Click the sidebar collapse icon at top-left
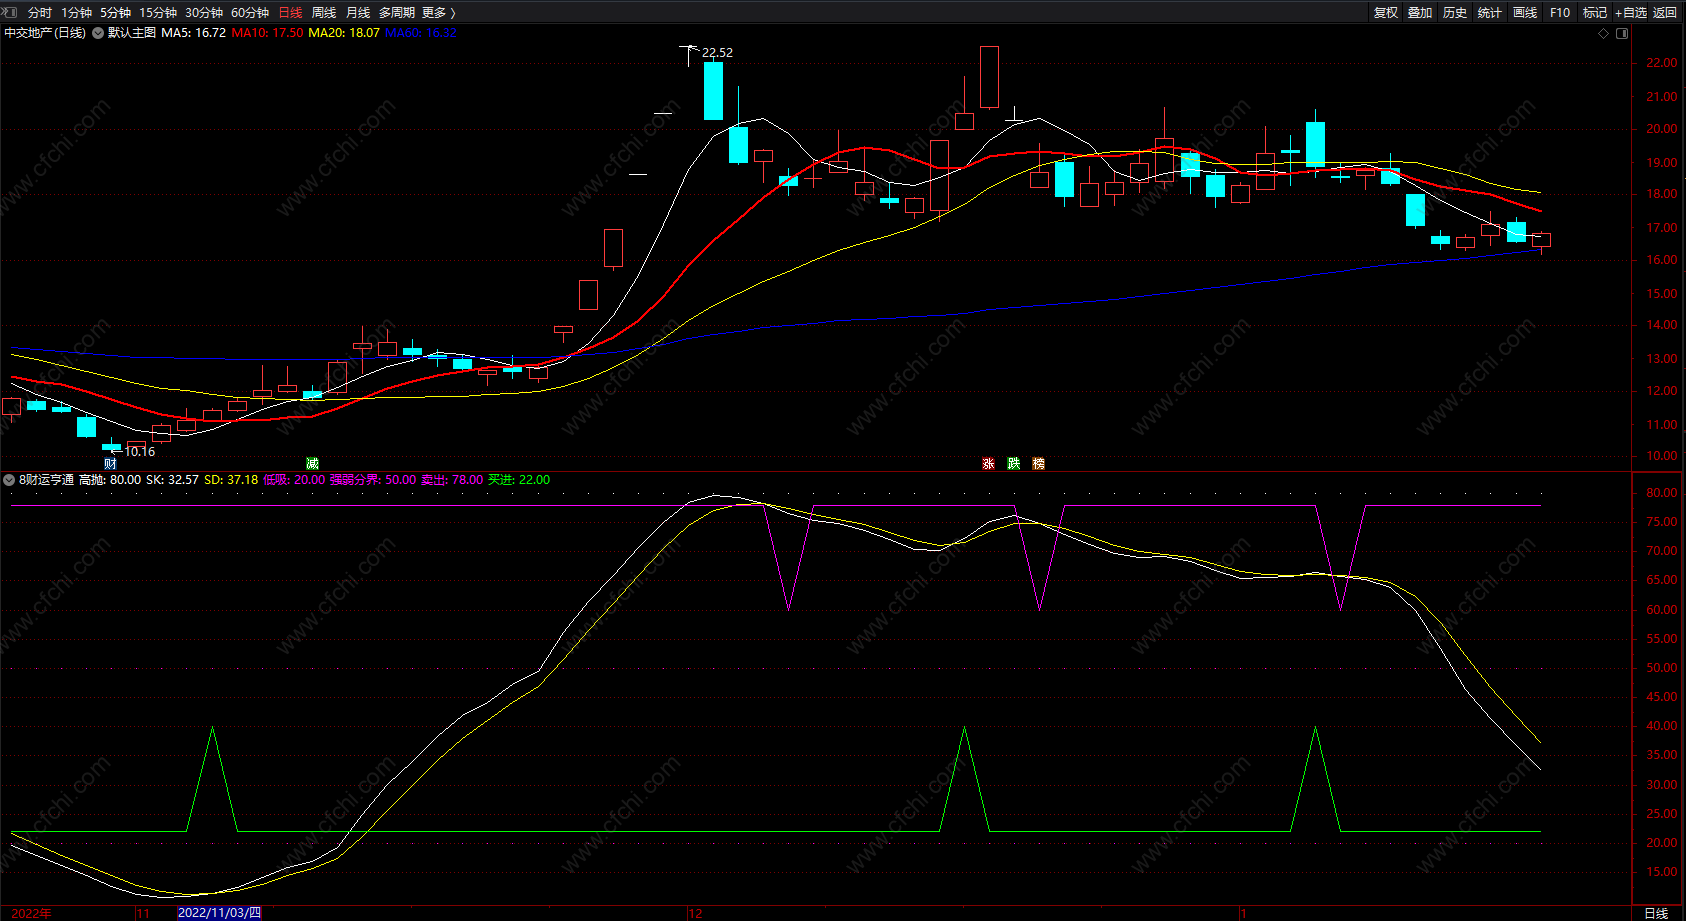 (x=11, y=12)
